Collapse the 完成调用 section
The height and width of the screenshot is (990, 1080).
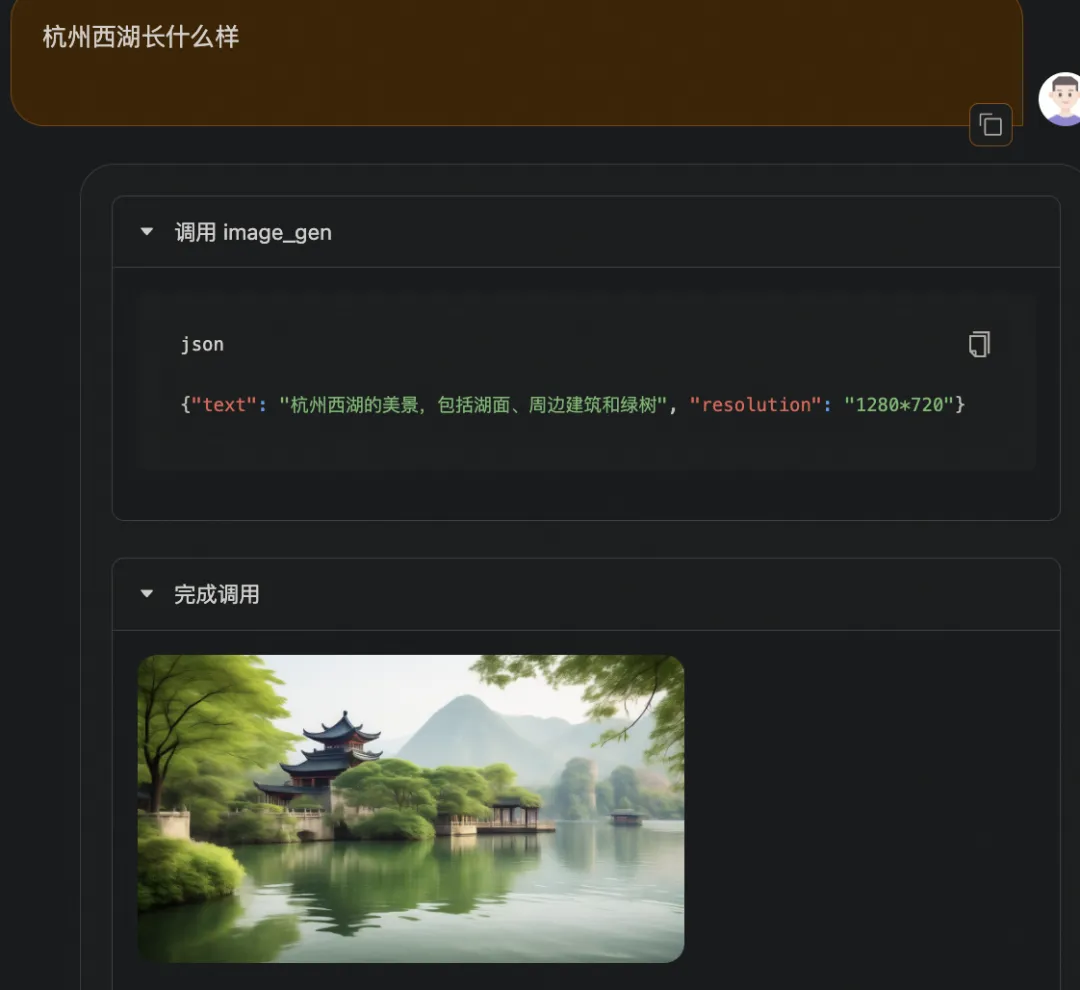[146, 594]
